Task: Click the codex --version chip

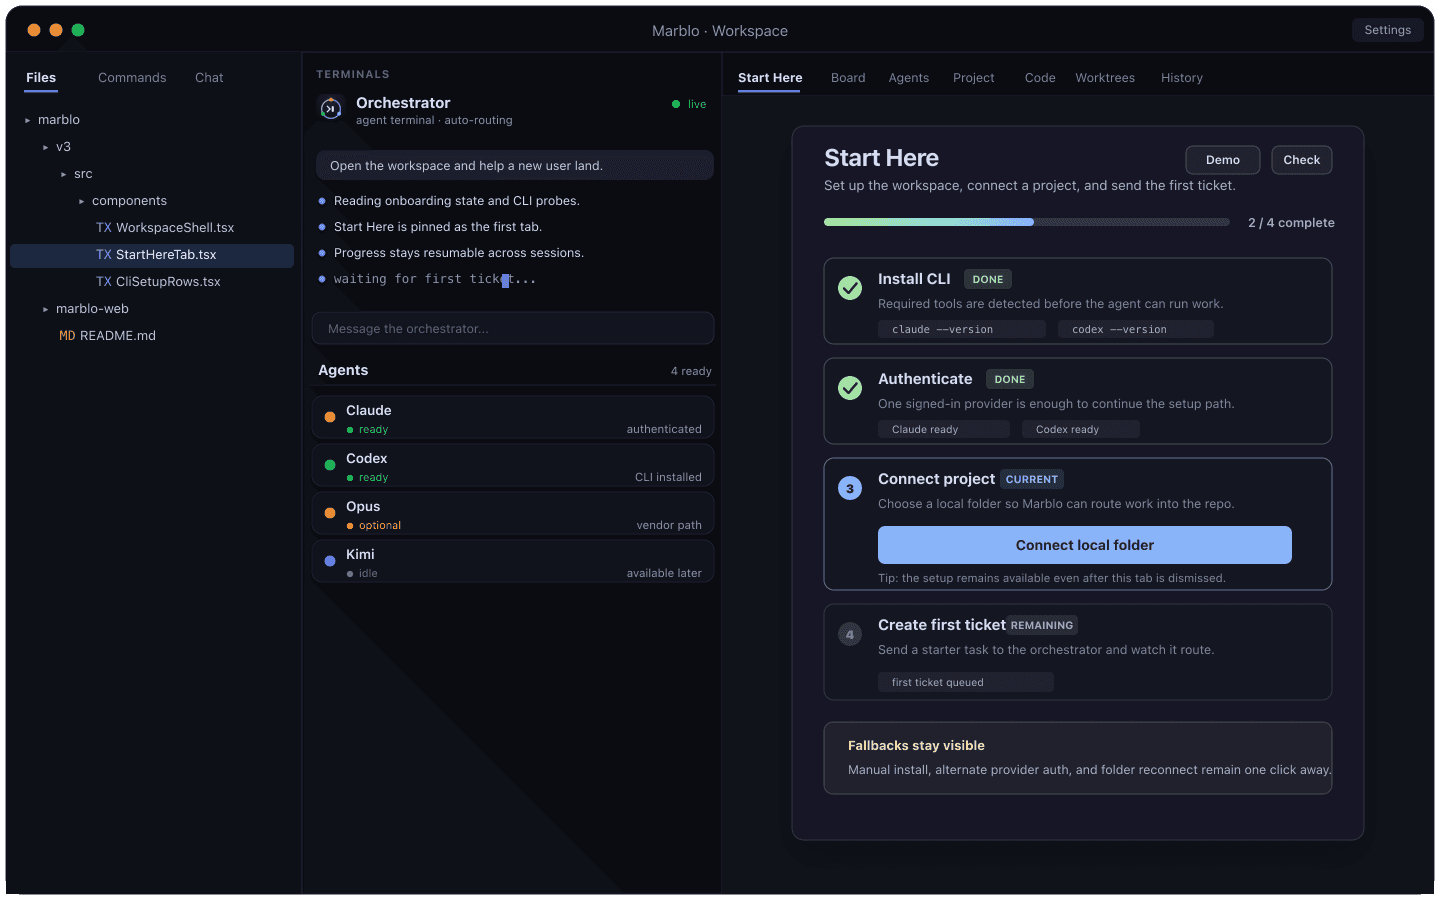Action: click(1136, 329)
